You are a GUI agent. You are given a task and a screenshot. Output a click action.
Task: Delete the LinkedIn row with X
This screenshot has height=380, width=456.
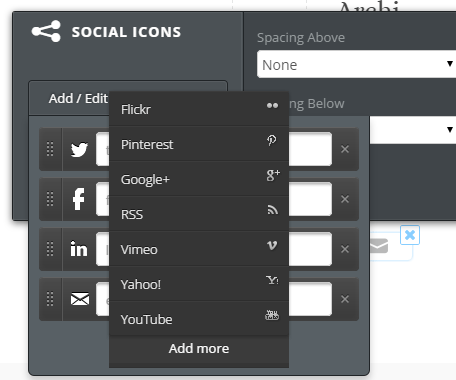[345, 249]
